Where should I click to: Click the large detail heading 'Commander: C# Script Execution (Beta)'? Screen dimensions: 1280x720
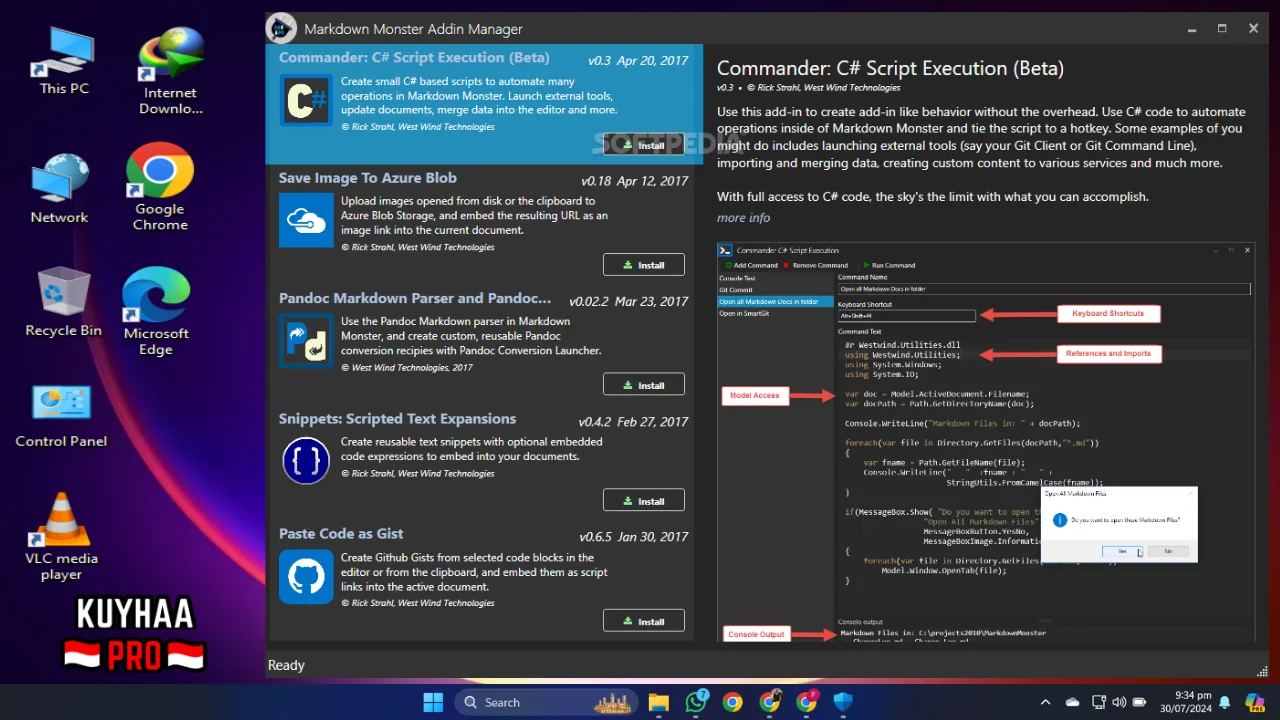tap(890, 69)
